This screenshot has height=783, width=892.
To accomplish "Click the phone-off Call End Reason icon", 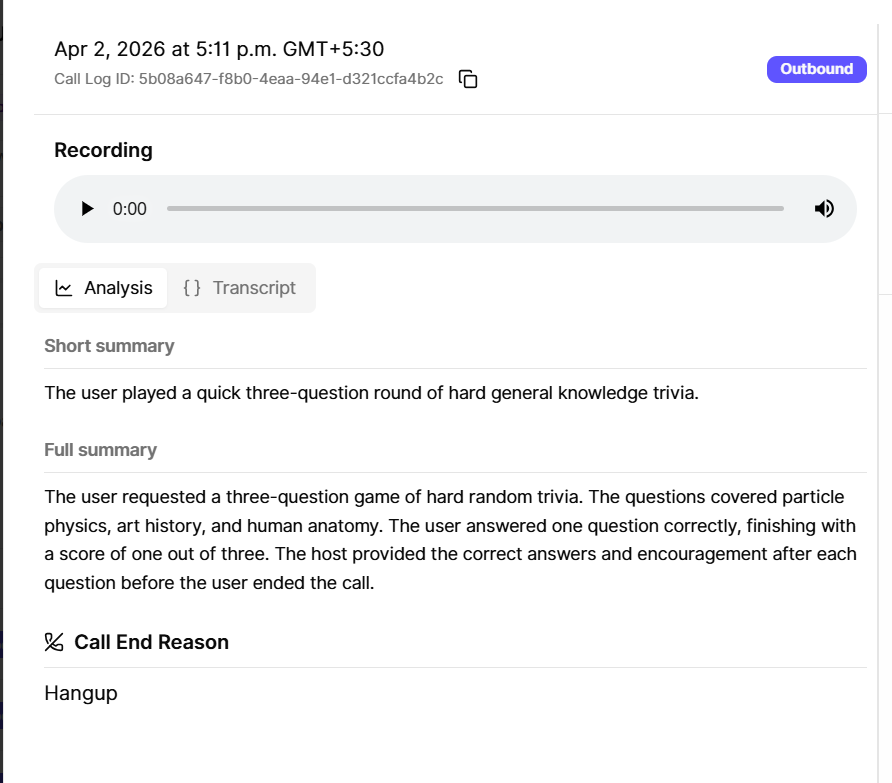I will point(54,642).
